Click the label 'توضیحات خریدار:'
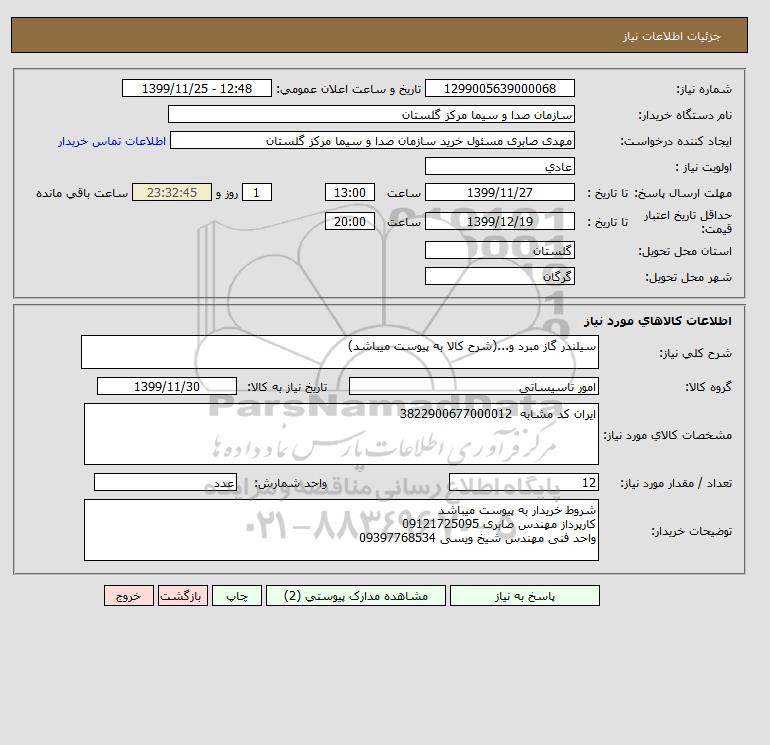This screenshot has width=770, height=745. [x=691, y=531]
